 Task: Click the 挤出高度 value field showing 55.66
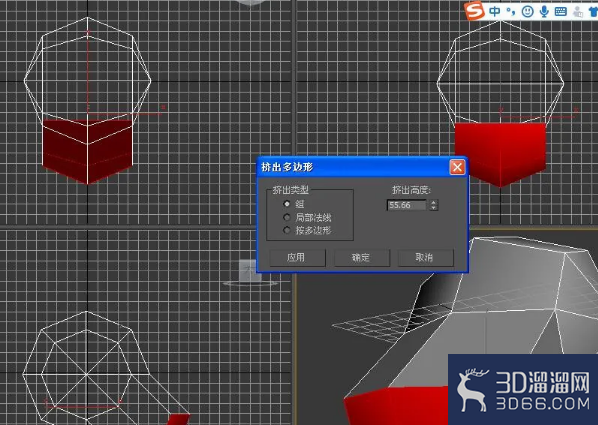click(407, 205)
